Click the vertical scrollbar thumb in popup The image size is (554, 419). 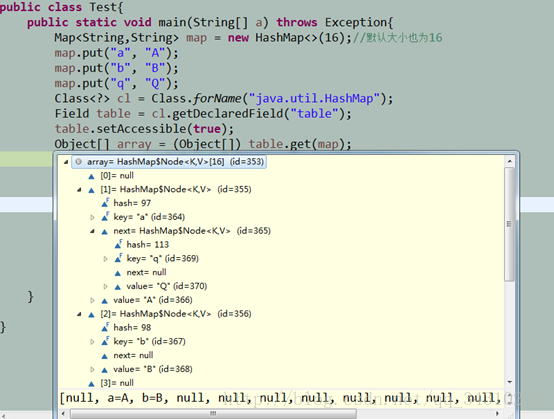(x=509, y=224)
